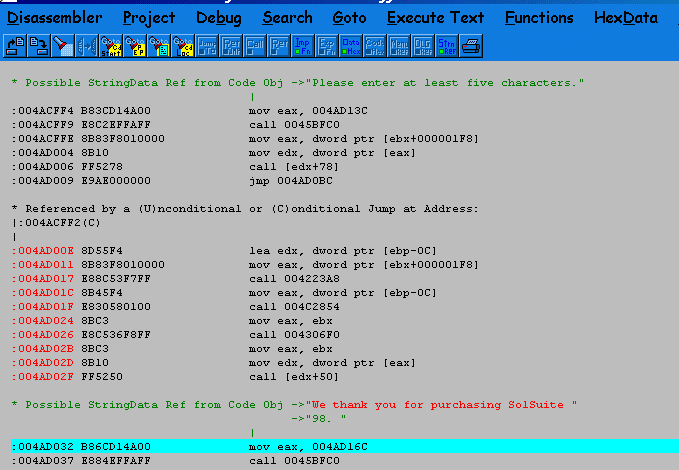The height and width of the screenshot is (470, 679).
Task: Show the Data Hex view
Action: [x=350, y=45]
